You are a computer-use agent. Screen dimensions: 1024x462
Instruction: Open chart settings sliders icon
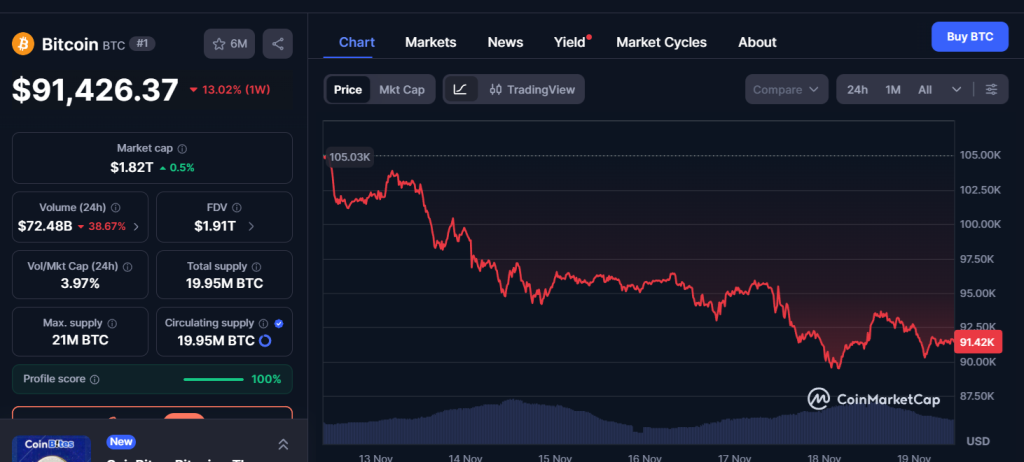[x=991, y=90]
